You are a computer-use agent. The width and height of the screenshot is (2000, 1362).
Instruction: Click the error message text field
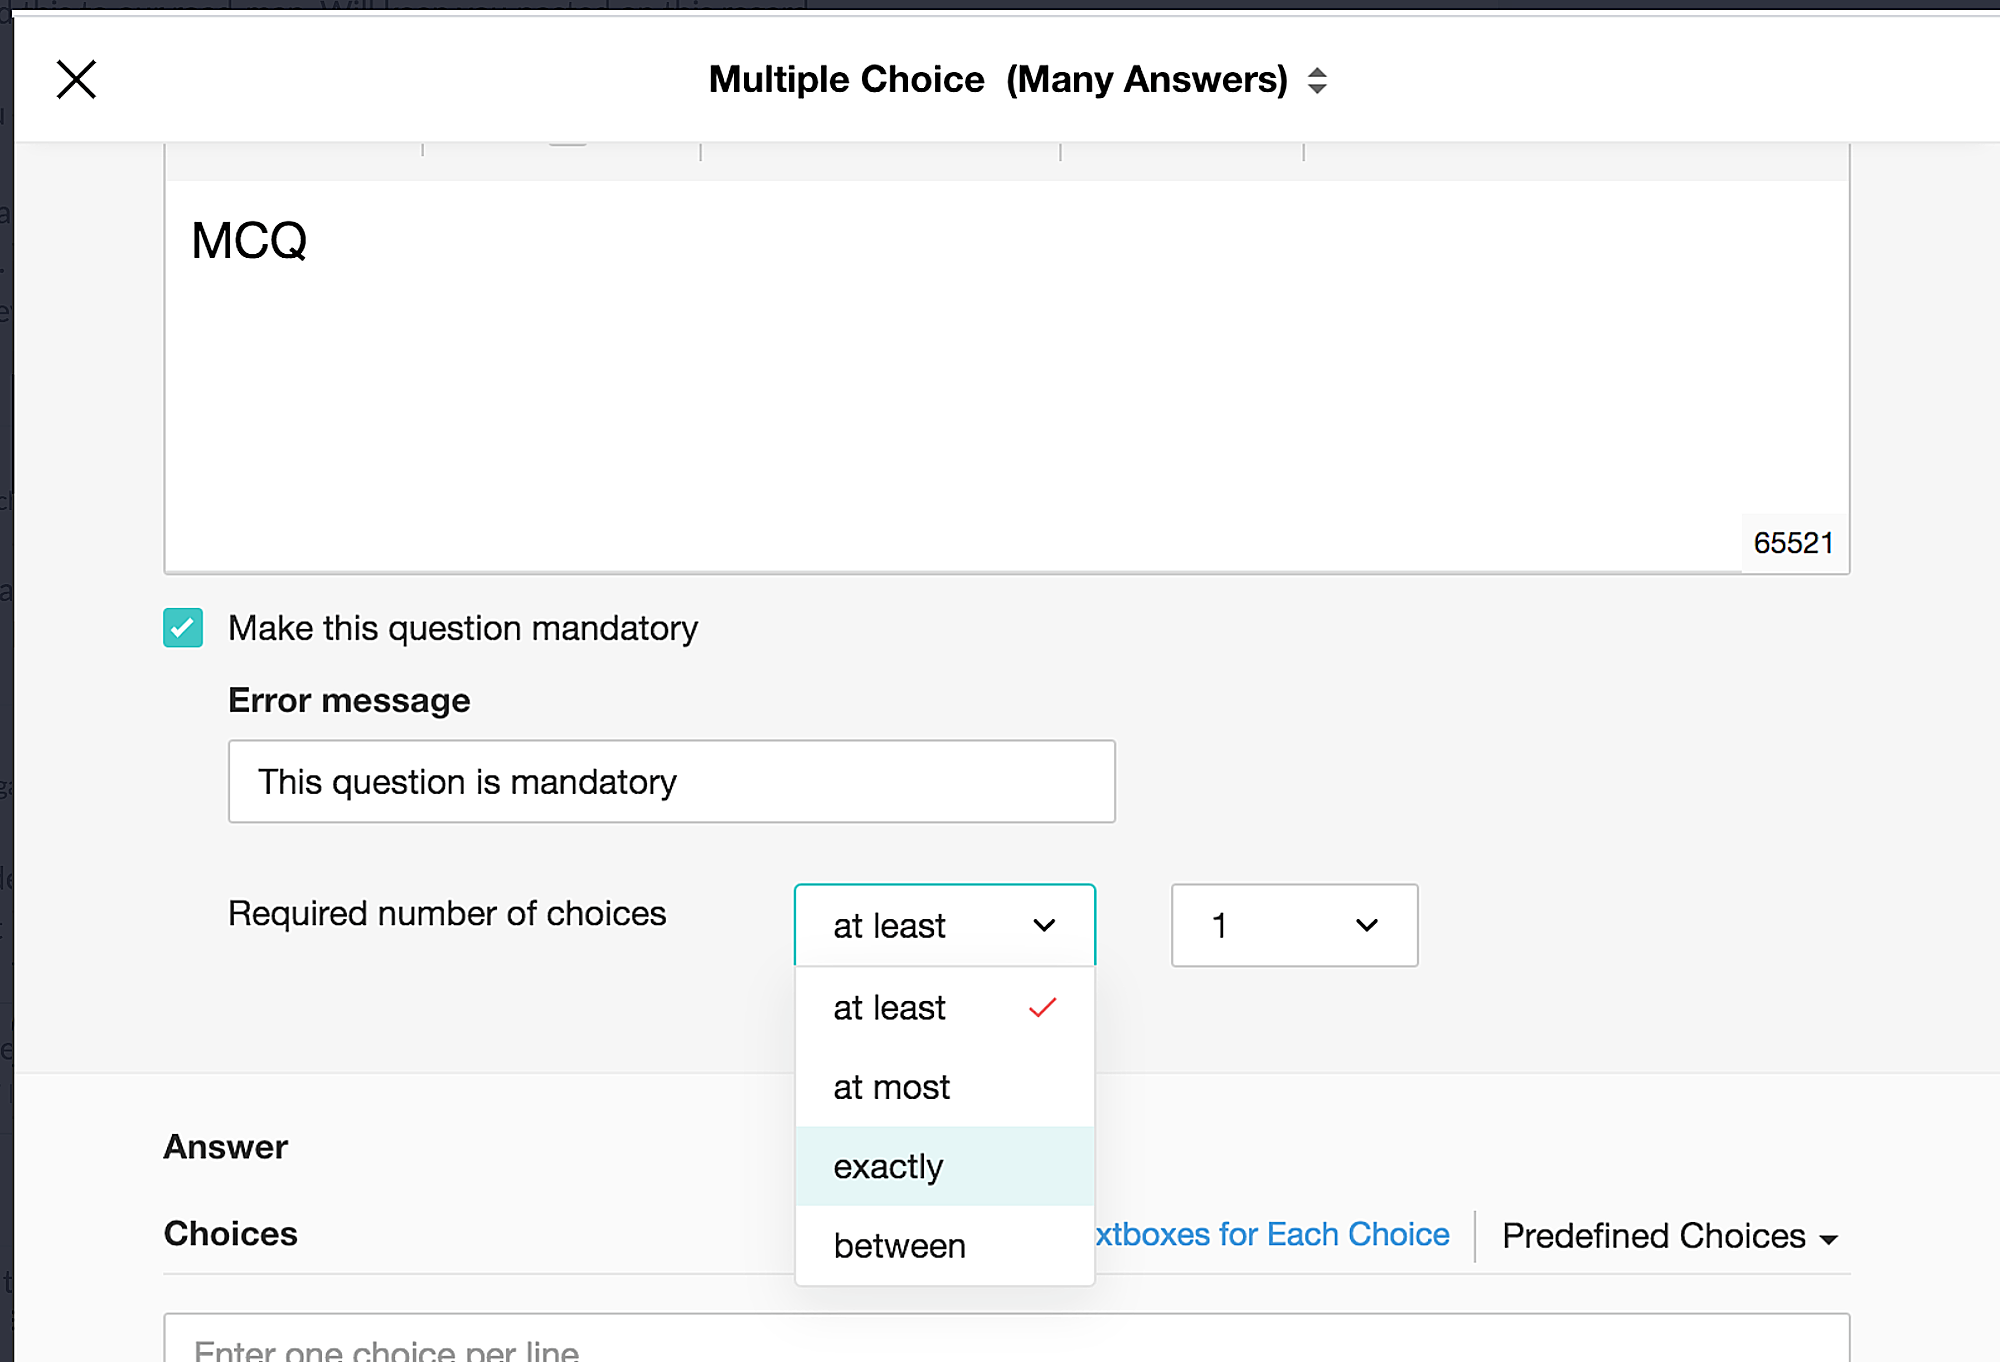(671, 781)
